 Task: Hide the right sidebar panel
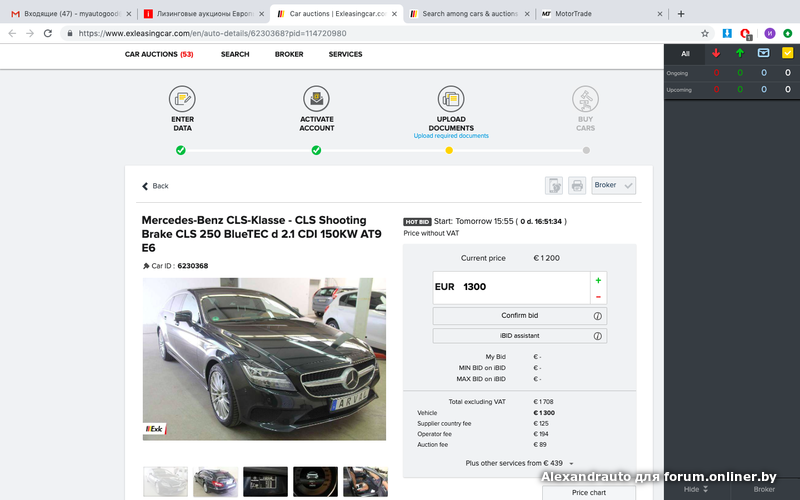[x=696, y=489]
